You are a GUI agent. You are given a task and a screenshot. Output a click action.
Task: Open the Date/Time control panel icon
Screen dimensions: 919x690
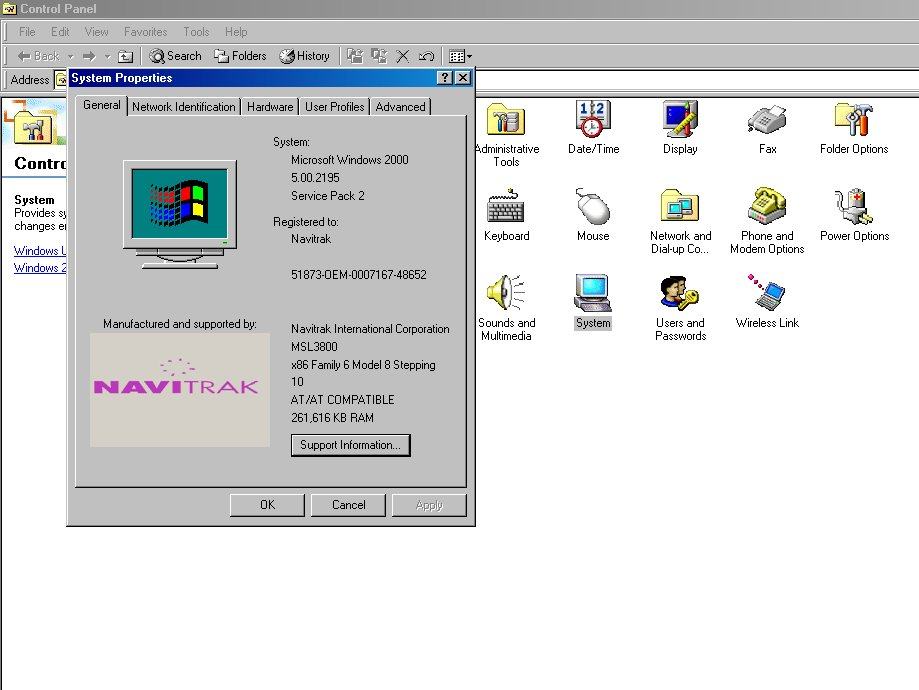click(x=593, y=121)
